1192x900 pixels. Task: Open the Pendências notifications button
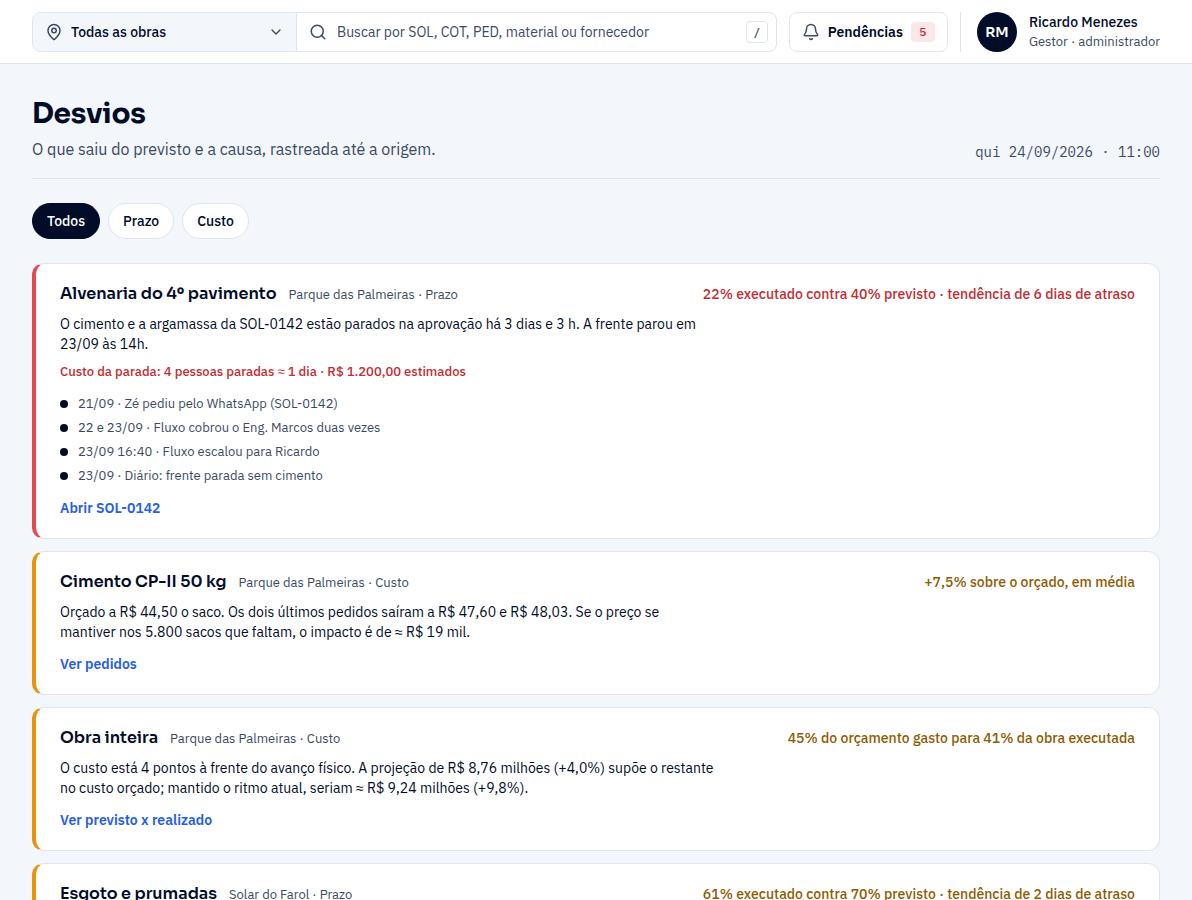click(x=868, y=32)
